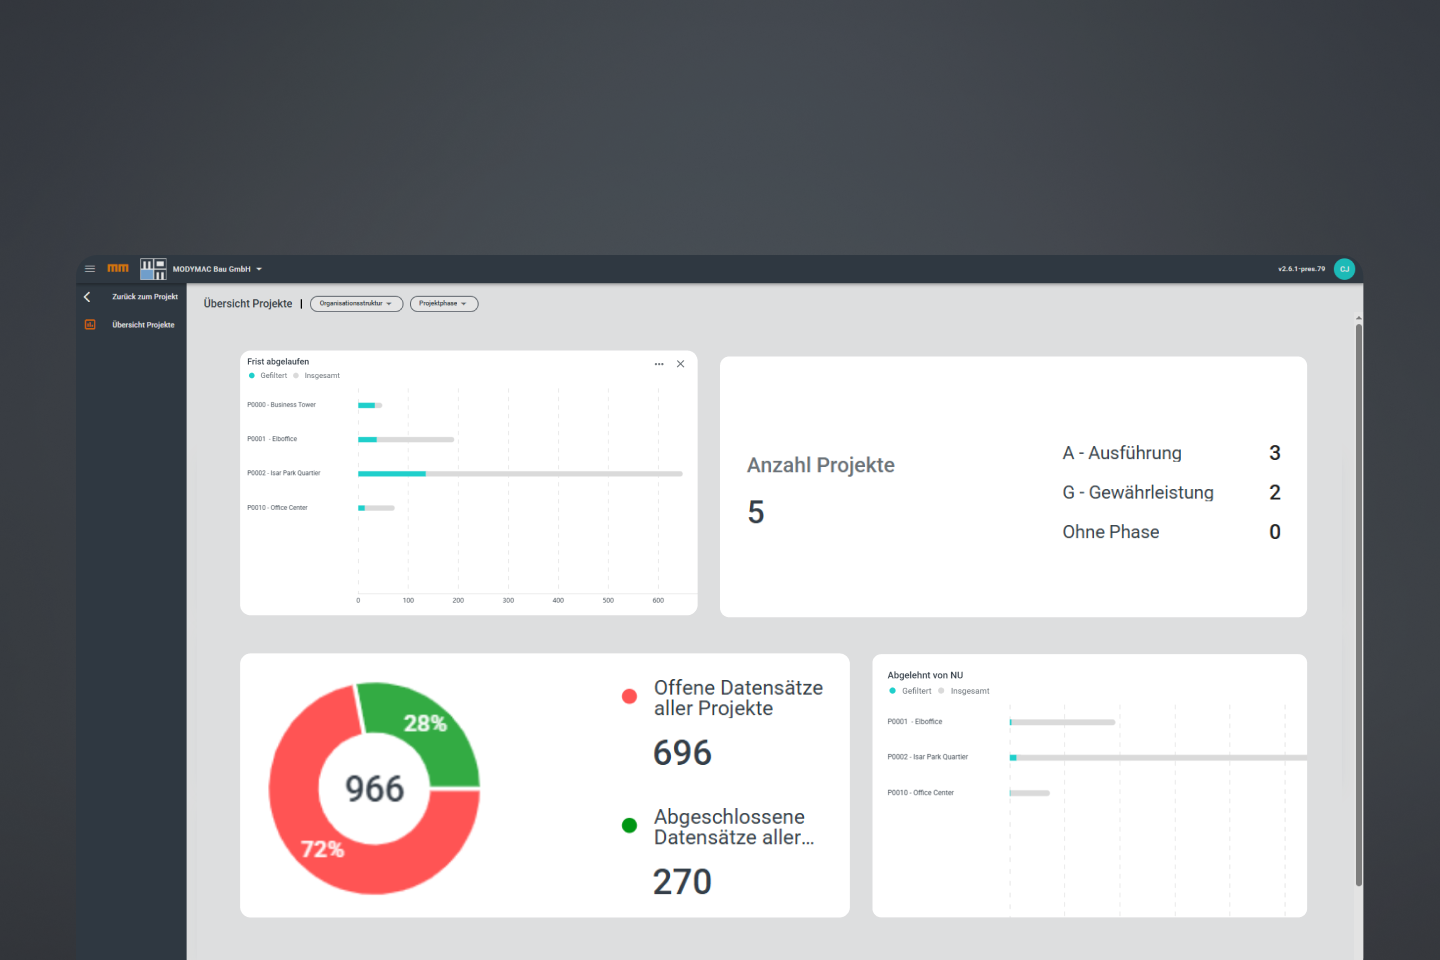This screenshot has height=960, width=1440.
Task: Select Übersicht Projekte in the sidebar
Action: click(x=143, y=325)
